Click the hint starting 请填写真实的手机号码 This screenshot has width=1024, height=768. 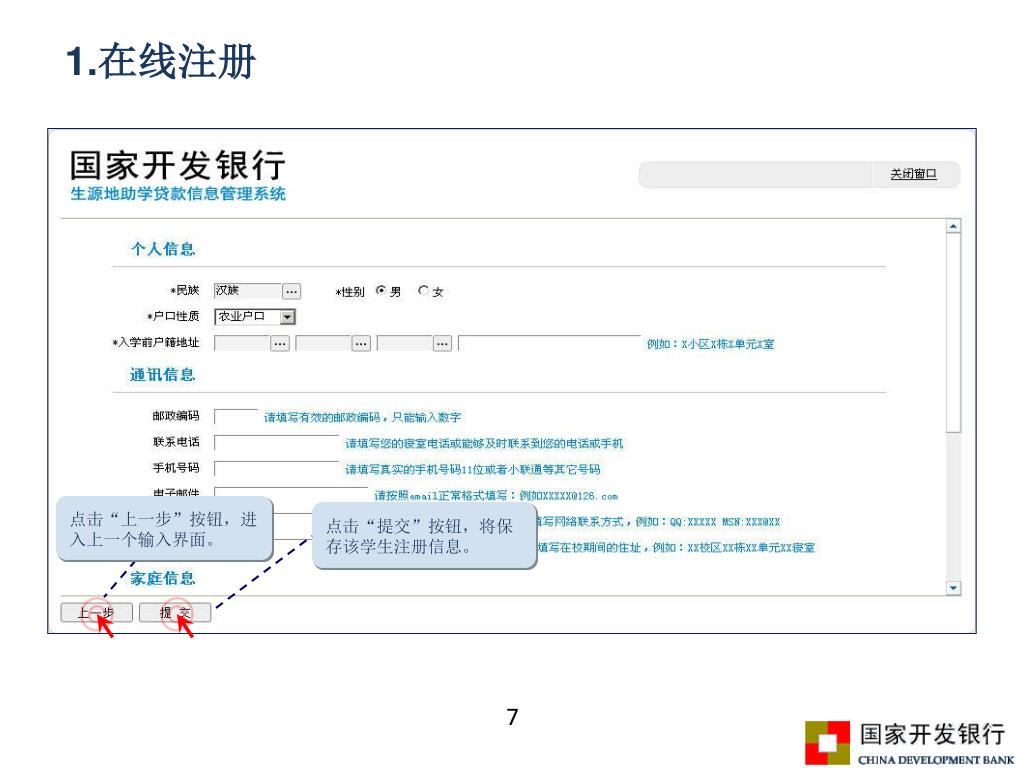click(x=473, y=470)
